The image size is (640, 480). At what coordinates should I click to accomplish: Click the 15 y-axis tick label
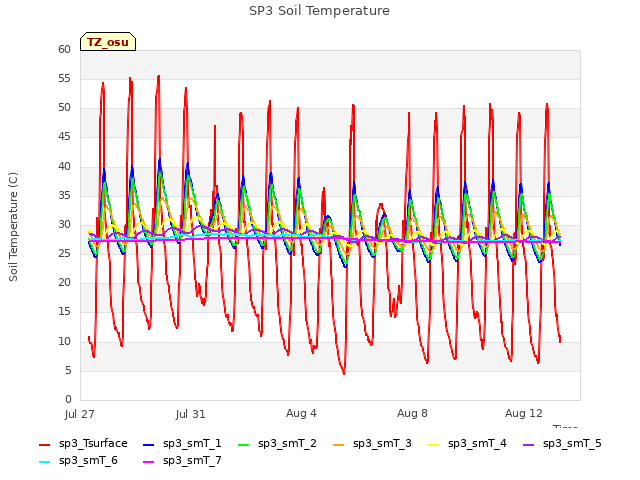pyautogui.click(x=64, y=312)
